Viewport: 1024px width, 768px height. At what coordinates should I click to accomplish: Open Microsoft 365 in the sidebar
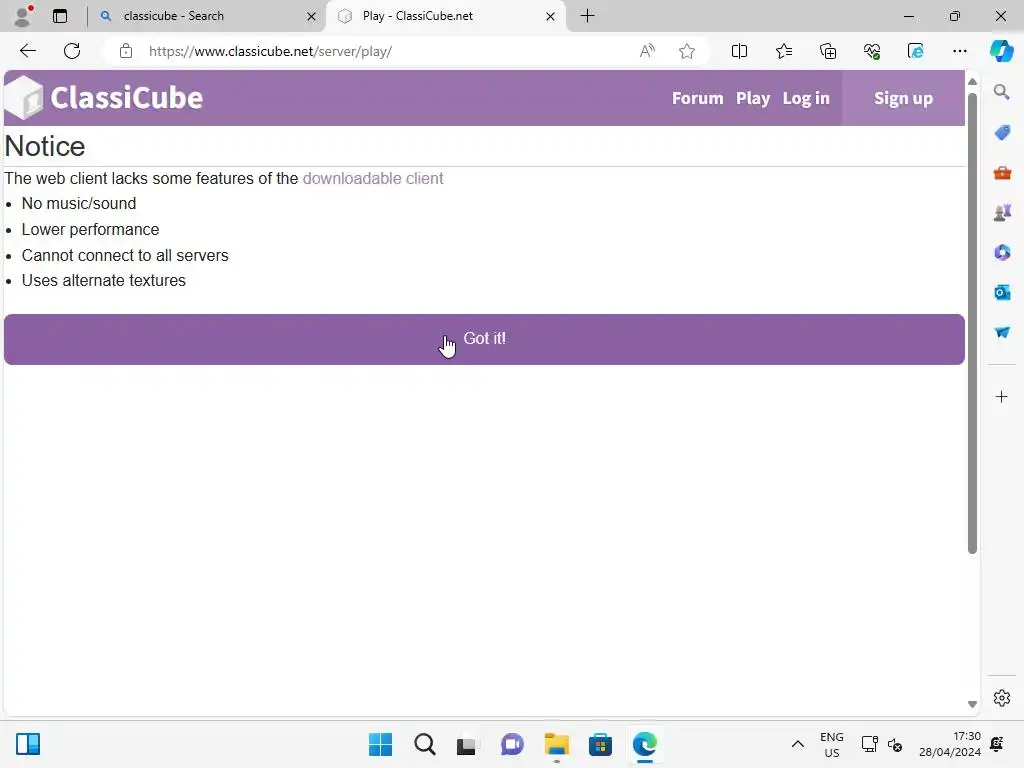point(1002,252)
